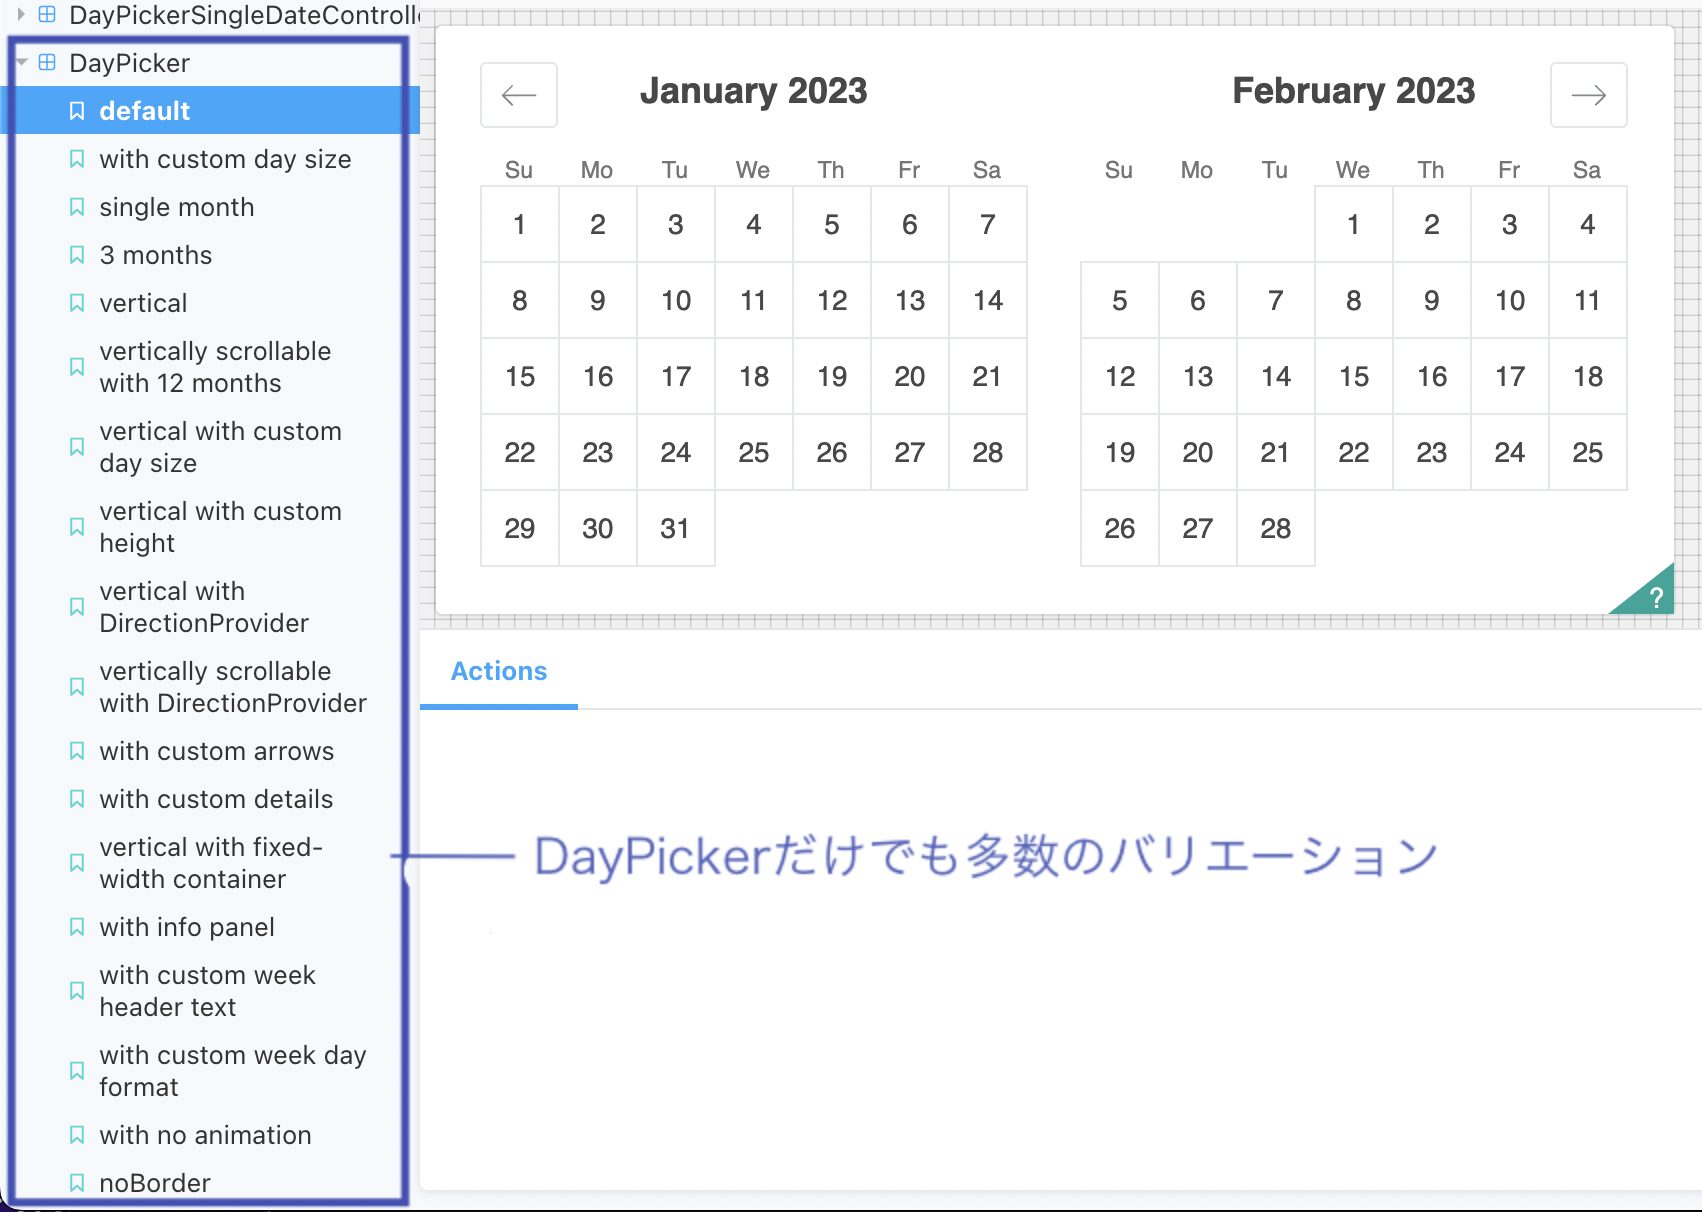Switch to the Actions tab
The image size is (1702, 1212).
[x=498, y=671]
